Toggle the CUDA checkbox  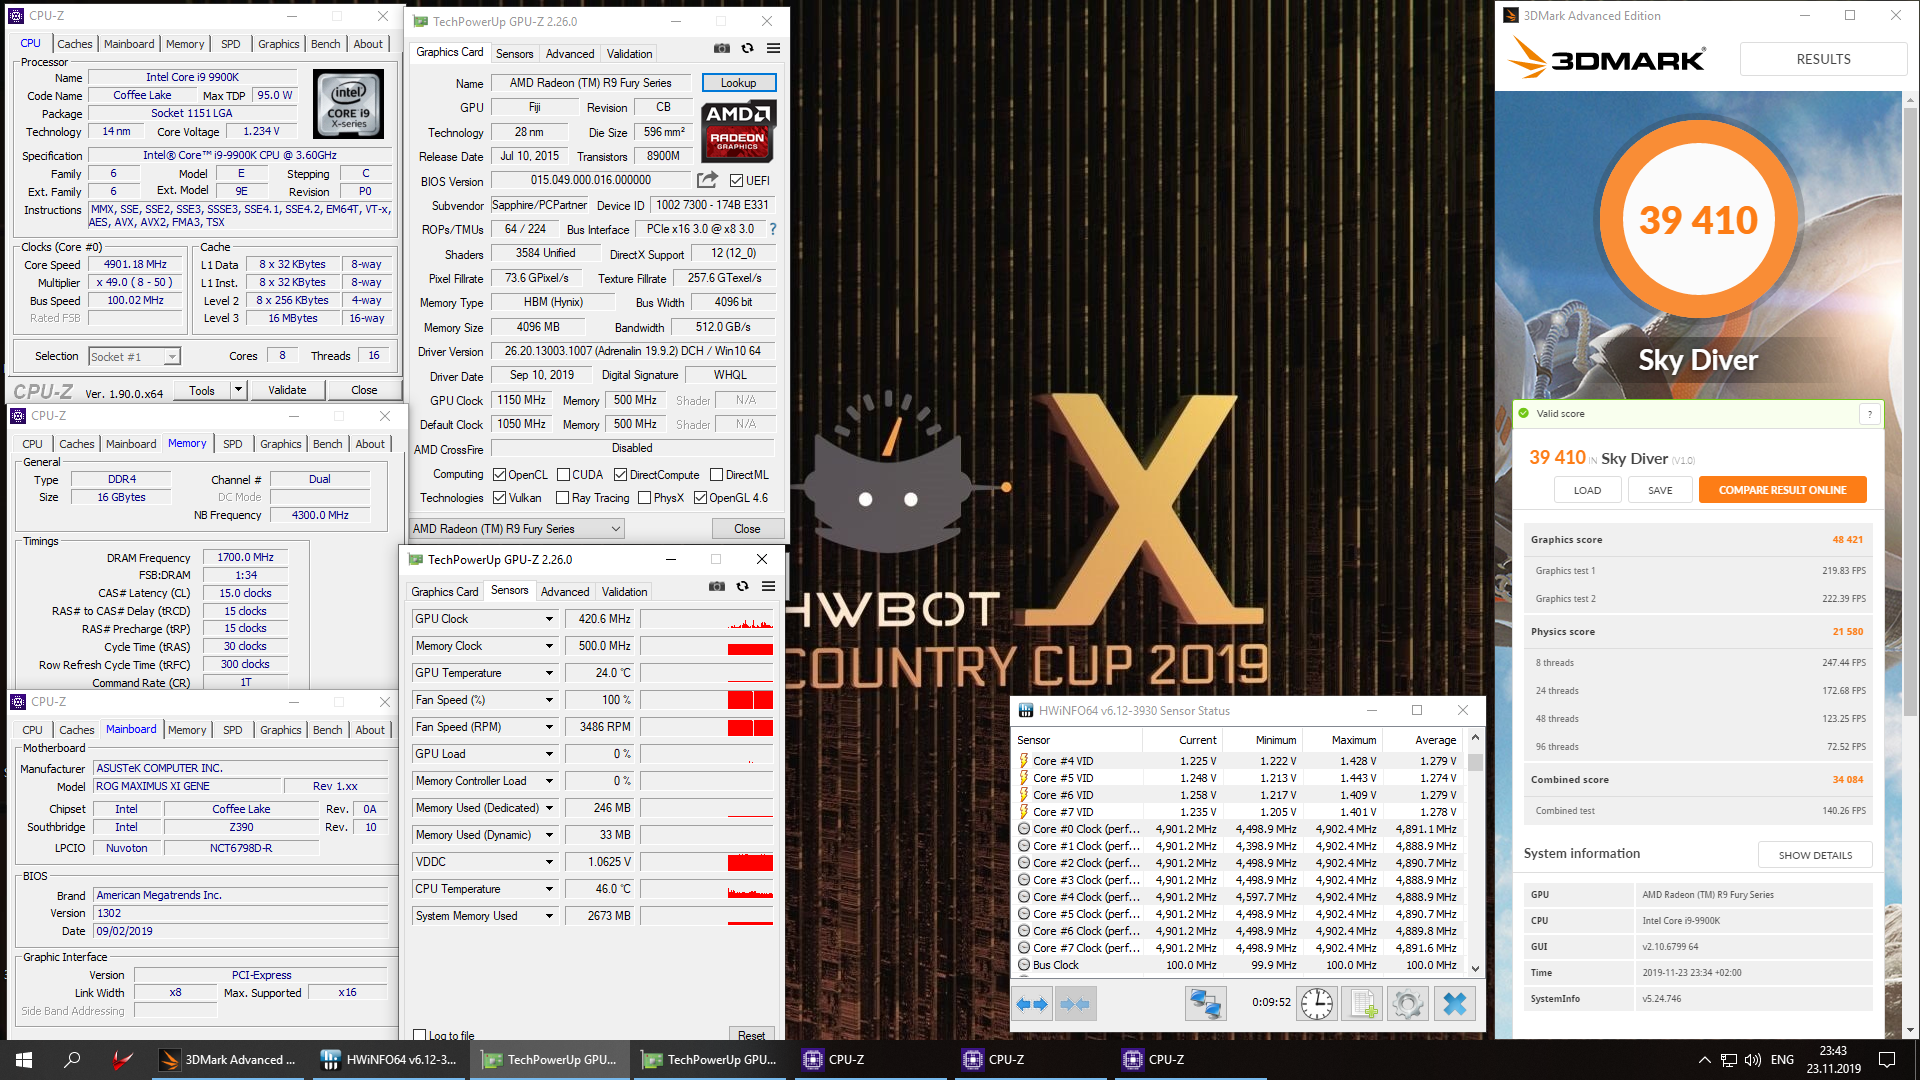click(563, 475)
